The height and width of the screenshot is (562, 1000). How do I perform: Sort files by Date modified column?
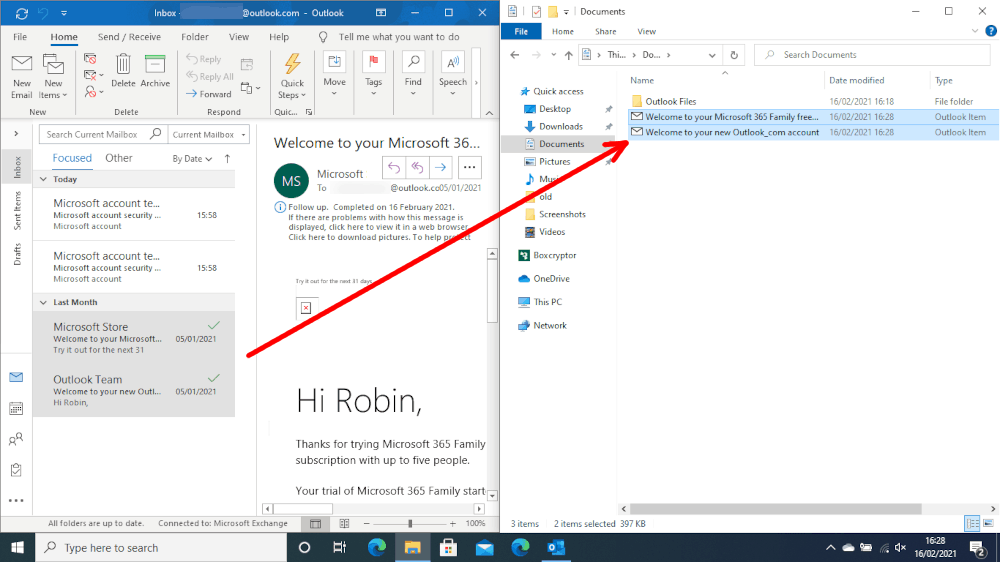[857, 80]
